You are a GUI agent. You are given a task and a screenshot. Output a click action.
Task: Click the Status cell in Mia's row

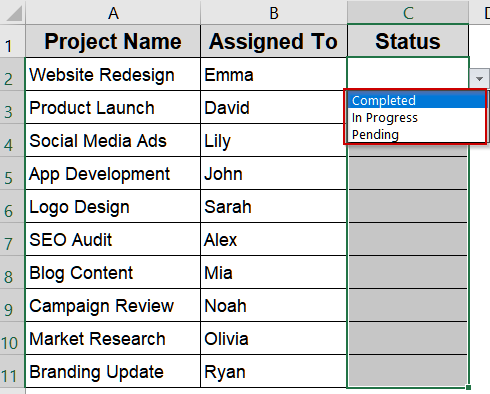pos(408,272)
